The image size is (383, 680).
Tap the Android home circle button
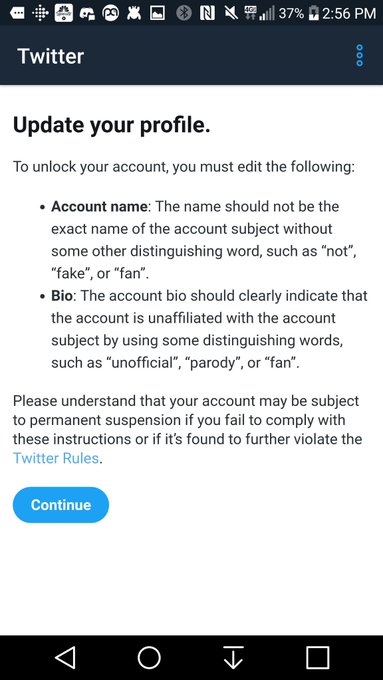[x=149, y=657]
